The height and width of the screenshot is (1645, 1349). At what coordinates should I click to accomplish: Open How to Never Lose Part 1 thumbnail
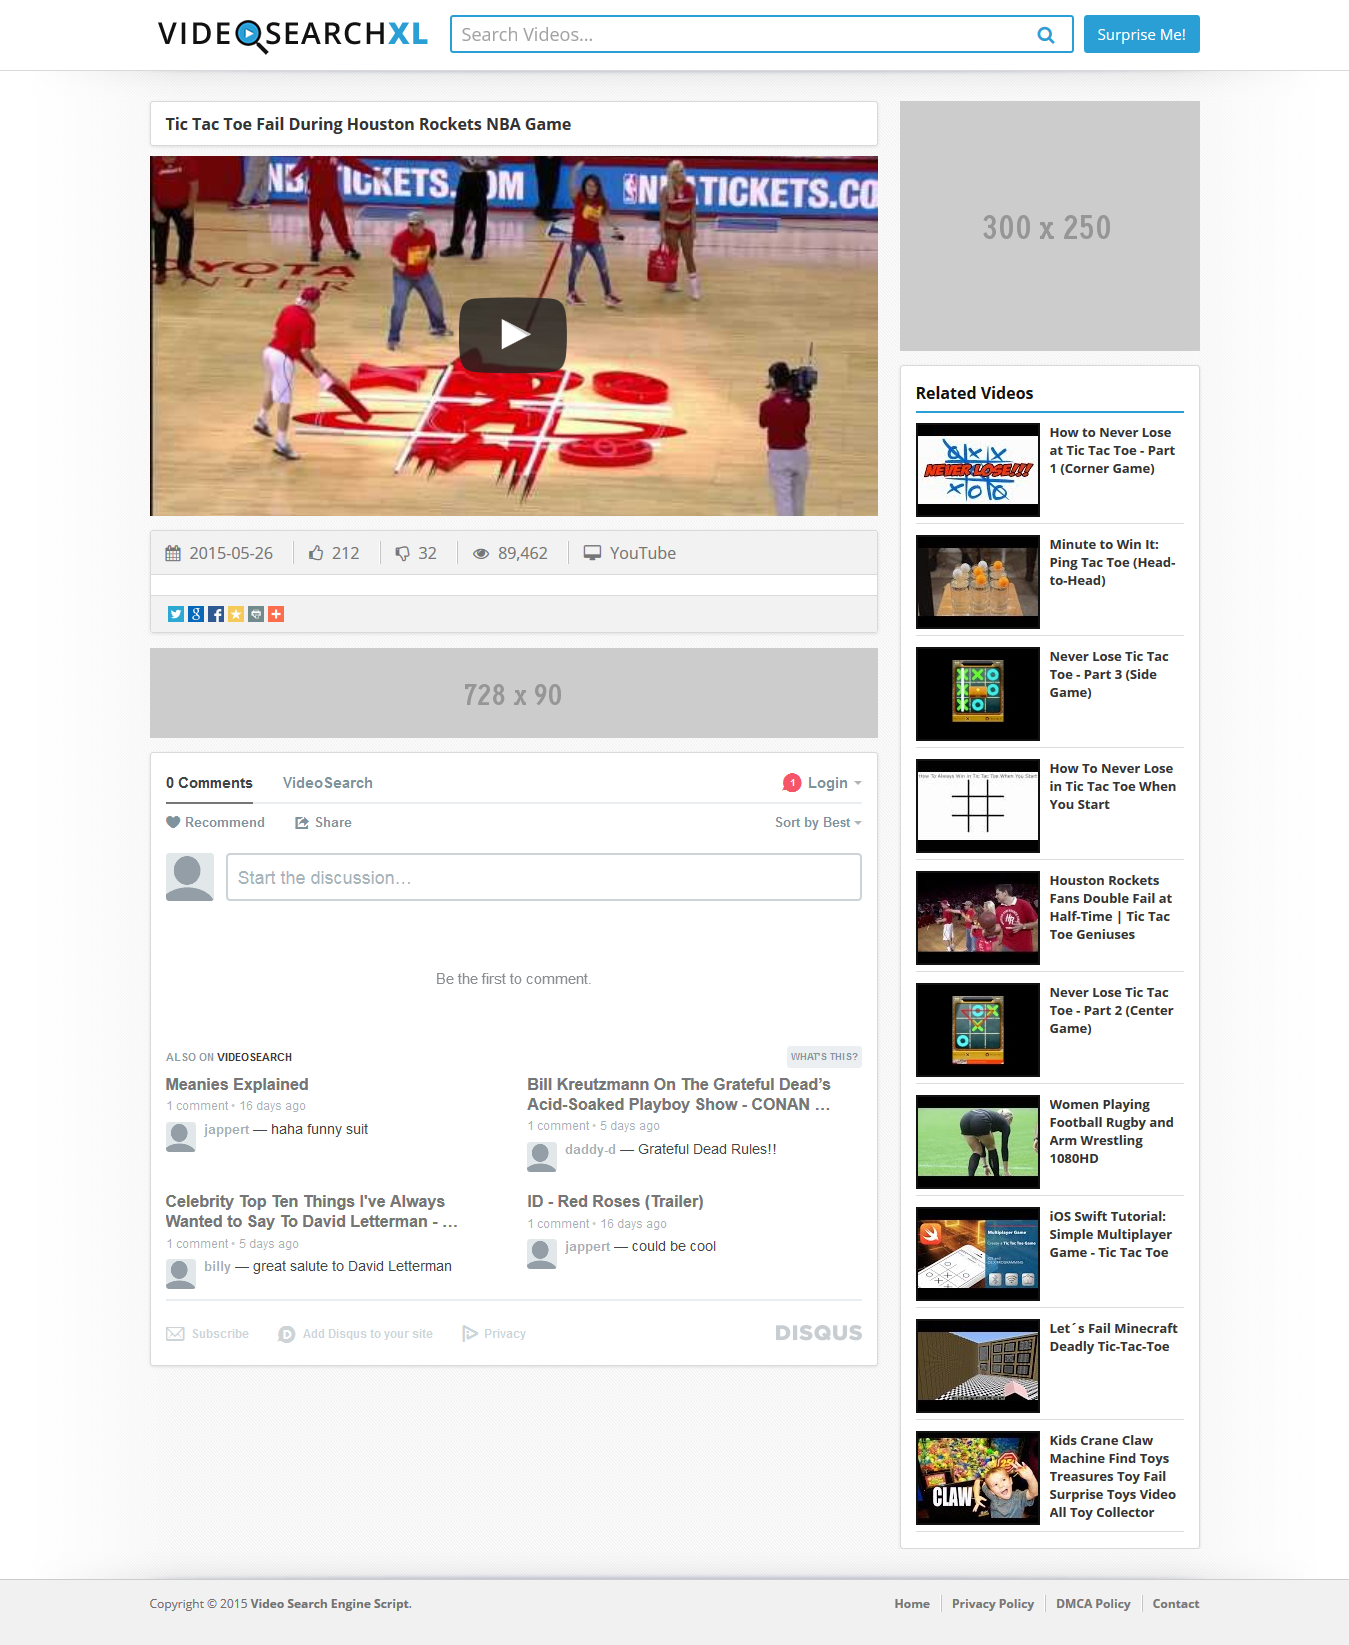(x=978, y=470)
